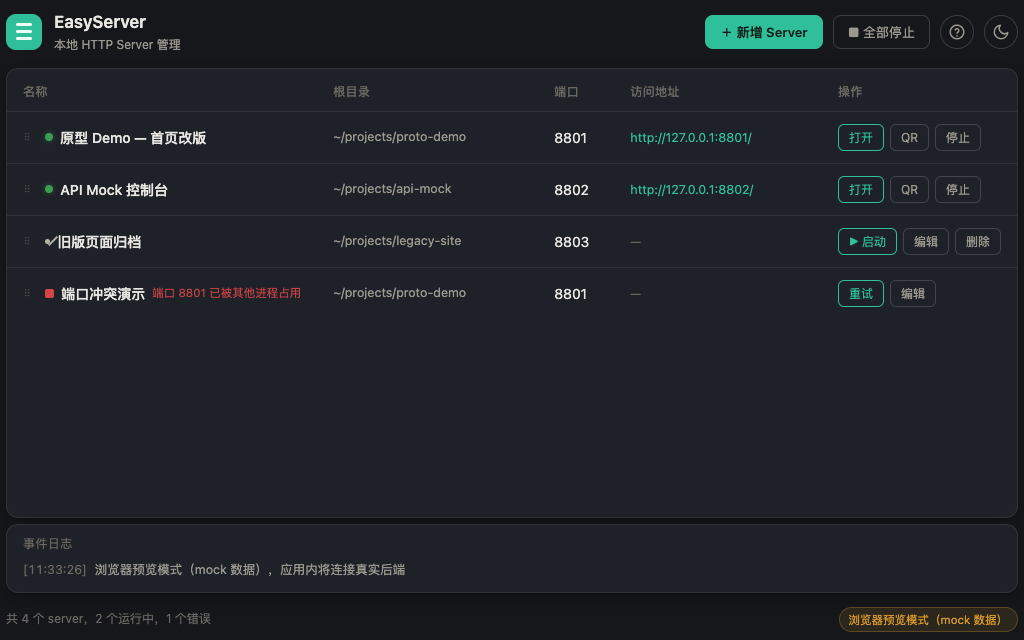Open the help question-mark icon

click(x=957, y=32)
